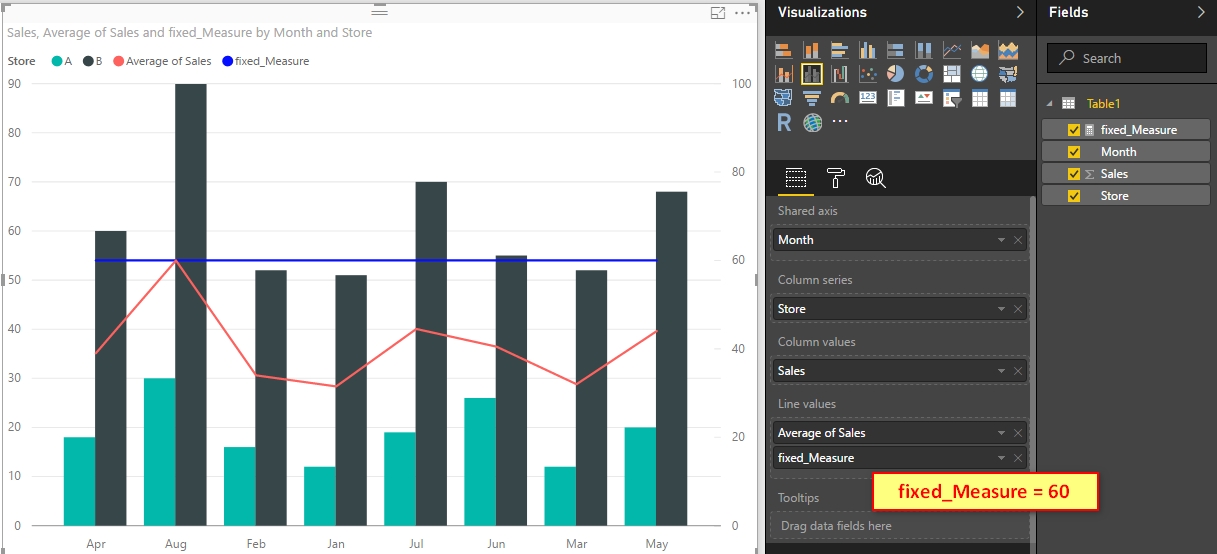Select the shape map visual

(783, 98)
